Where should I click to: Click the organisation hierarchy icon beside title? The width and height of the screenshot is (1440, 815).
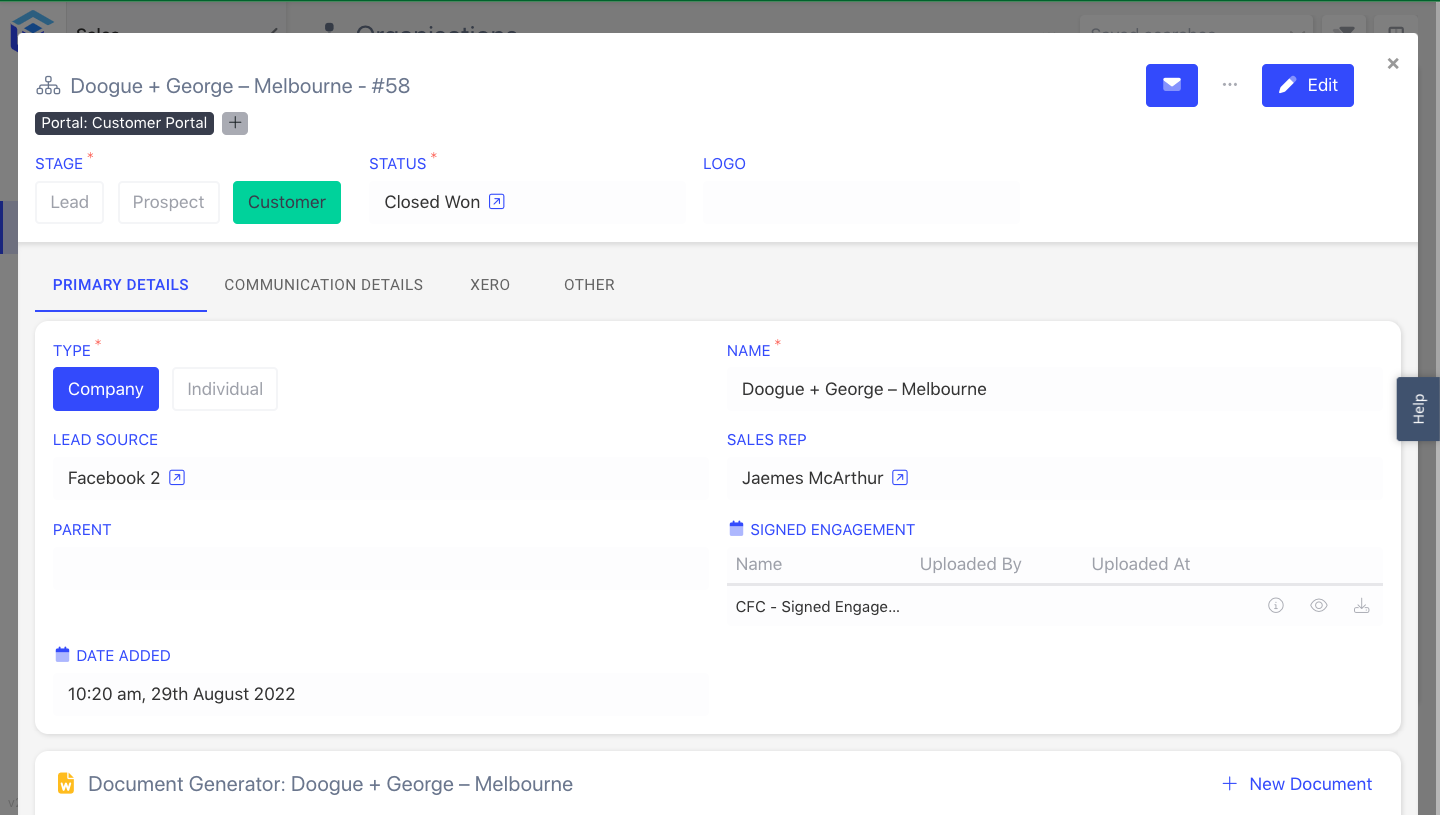(48, 86)
